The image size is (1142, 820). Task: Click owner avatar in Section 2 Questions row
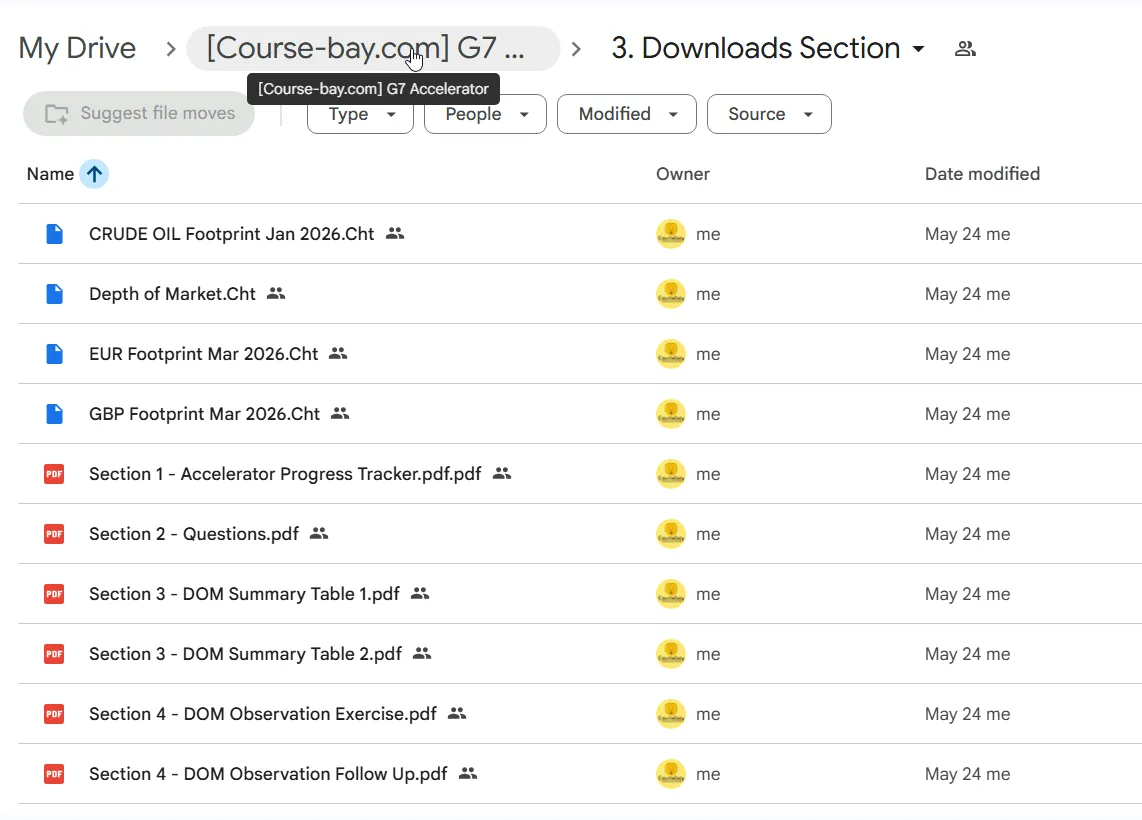click(671, 534)
